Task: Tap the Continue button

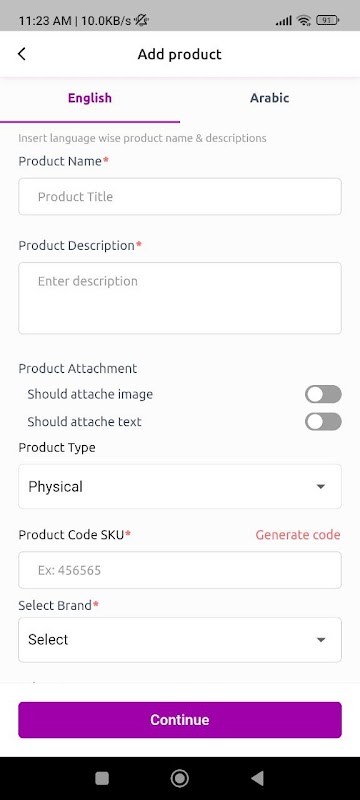Action: (180, 720)
